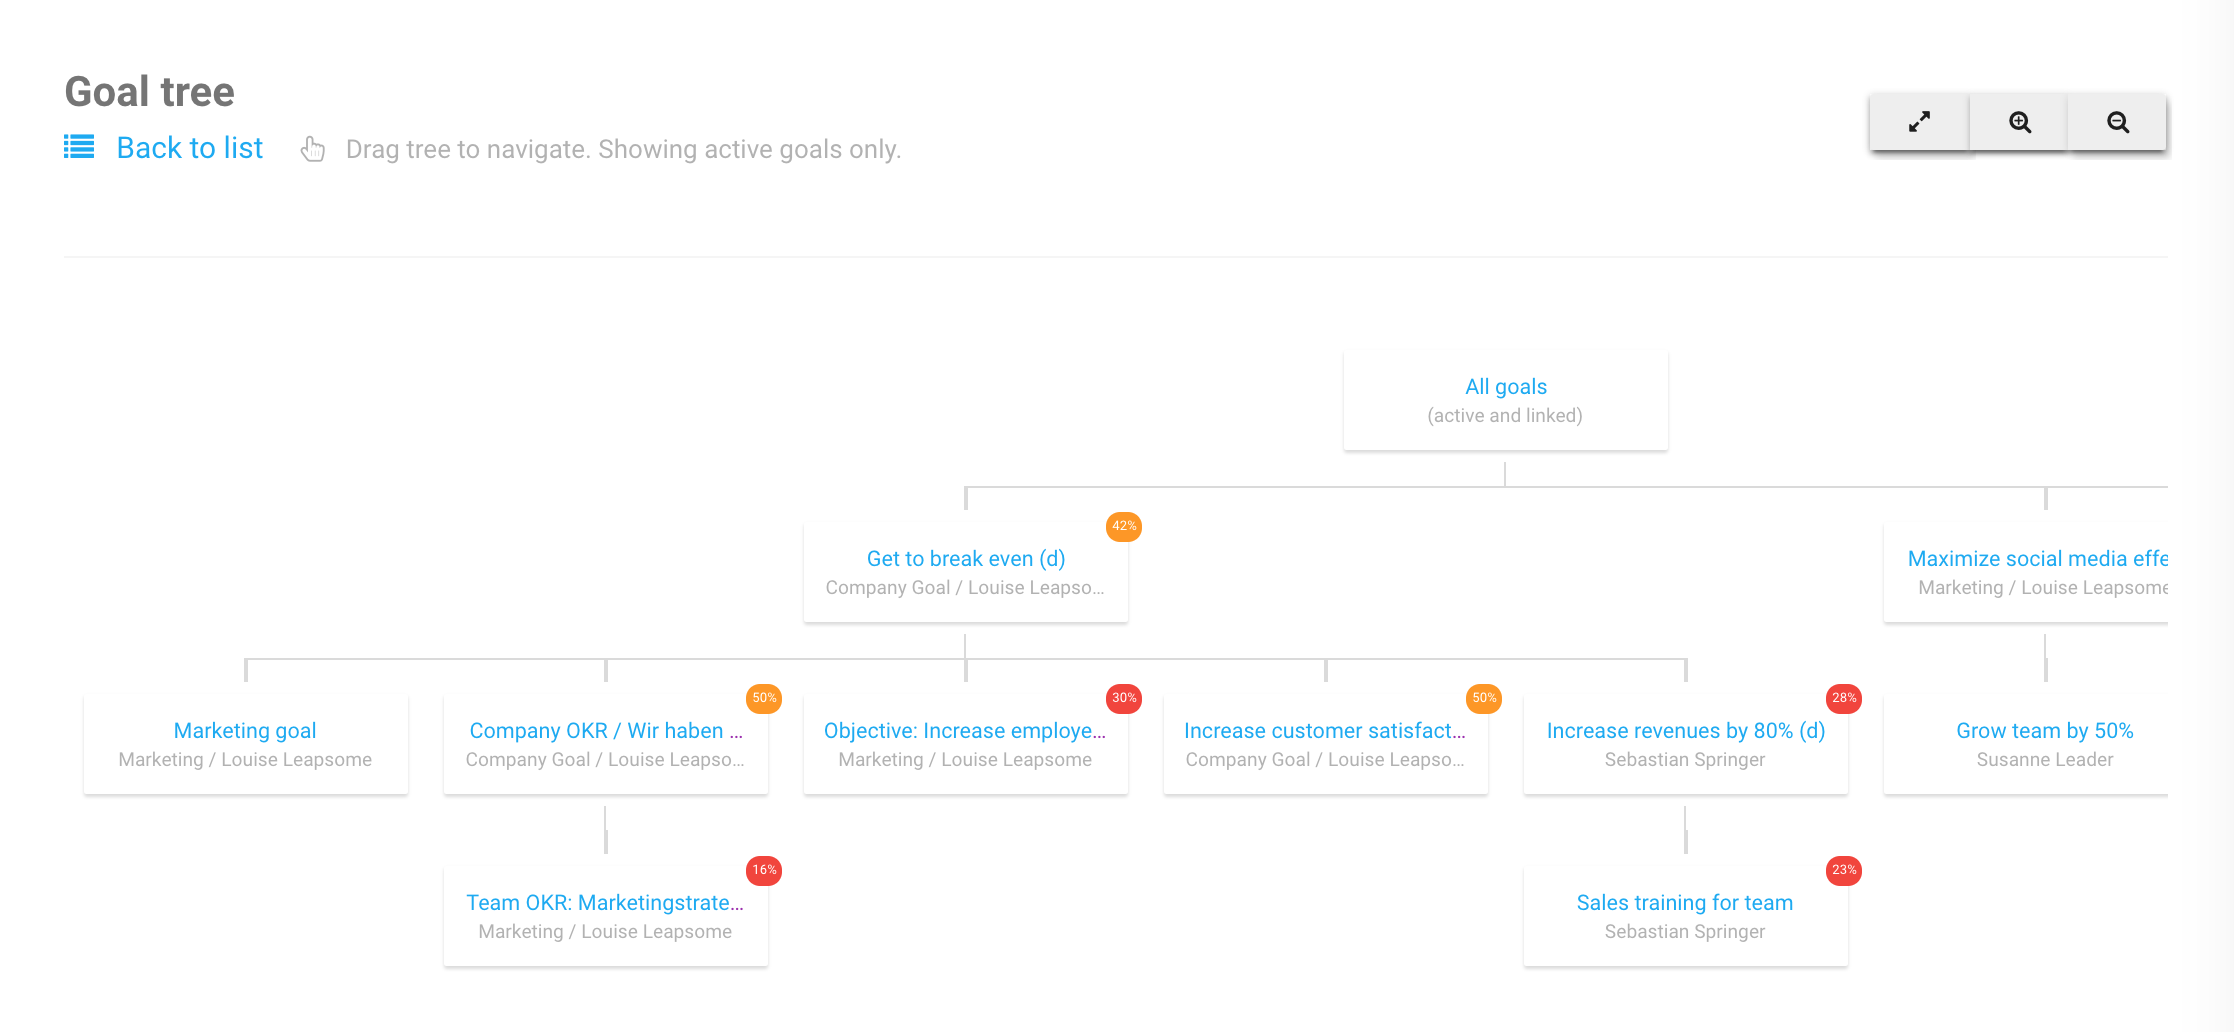Click the 28% badge on Increase revenues
The height and width of the screenshot is (1032, 2234).
click(x=1844, y=698)
